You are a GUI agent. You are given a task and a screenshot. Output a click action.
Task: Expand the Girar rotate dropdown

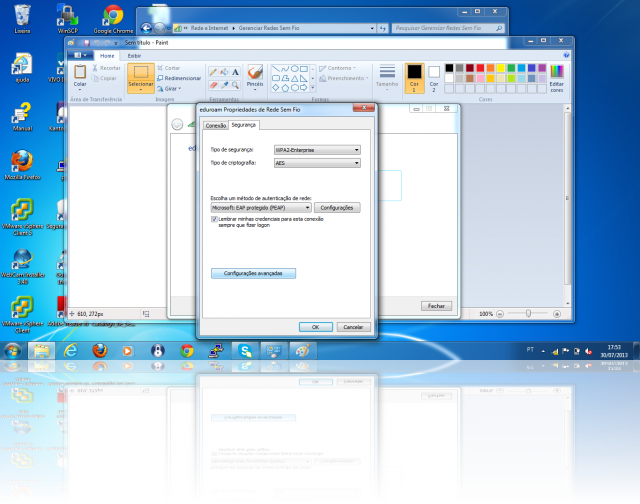point(179,89)
